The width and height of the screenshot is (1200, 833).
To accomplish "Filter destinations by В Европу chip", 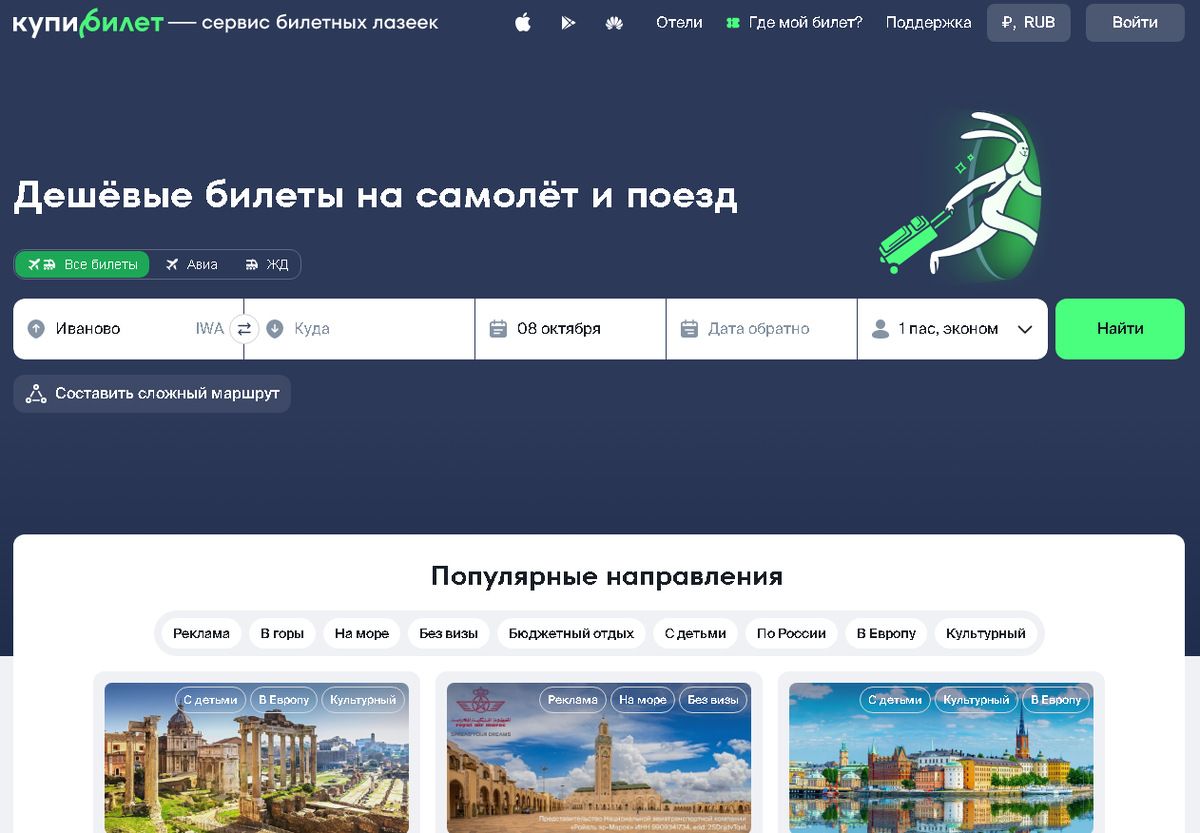I will point(886,633).
